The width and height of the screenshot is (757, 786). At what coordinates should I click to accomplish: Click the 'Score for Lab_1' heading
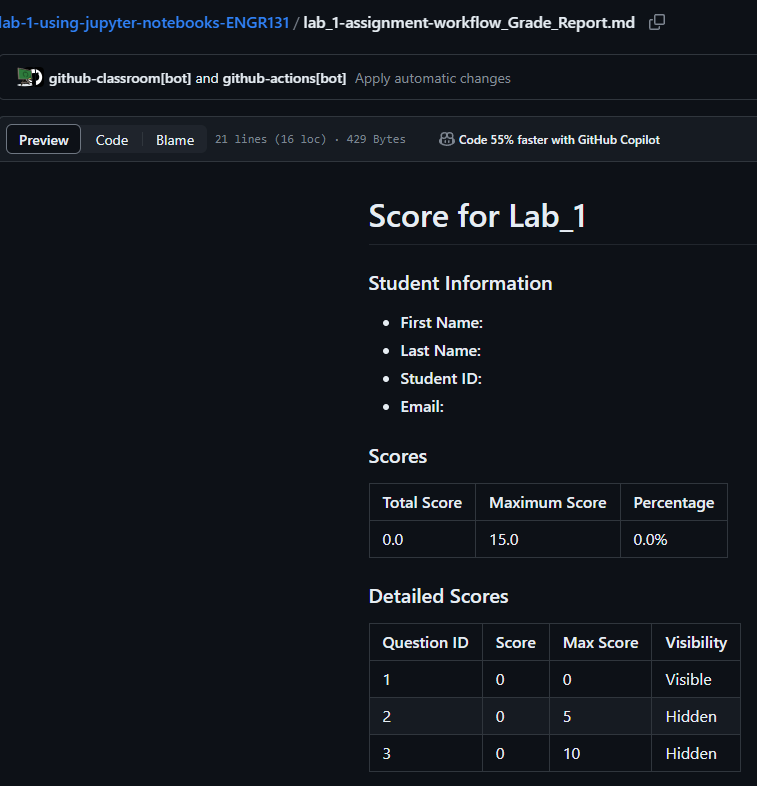coord(477,217)
